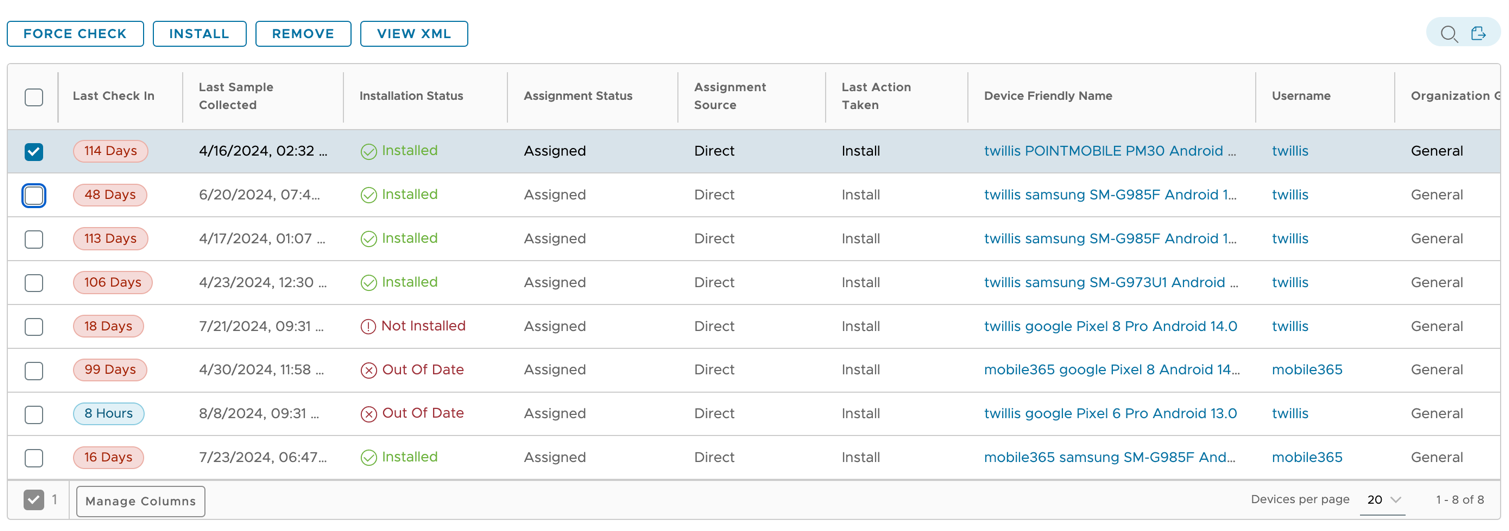Sort by Installation Status column header
The height and width of the screenshot is (531, 1509).
pyautogui.click(x=411, y=96)
